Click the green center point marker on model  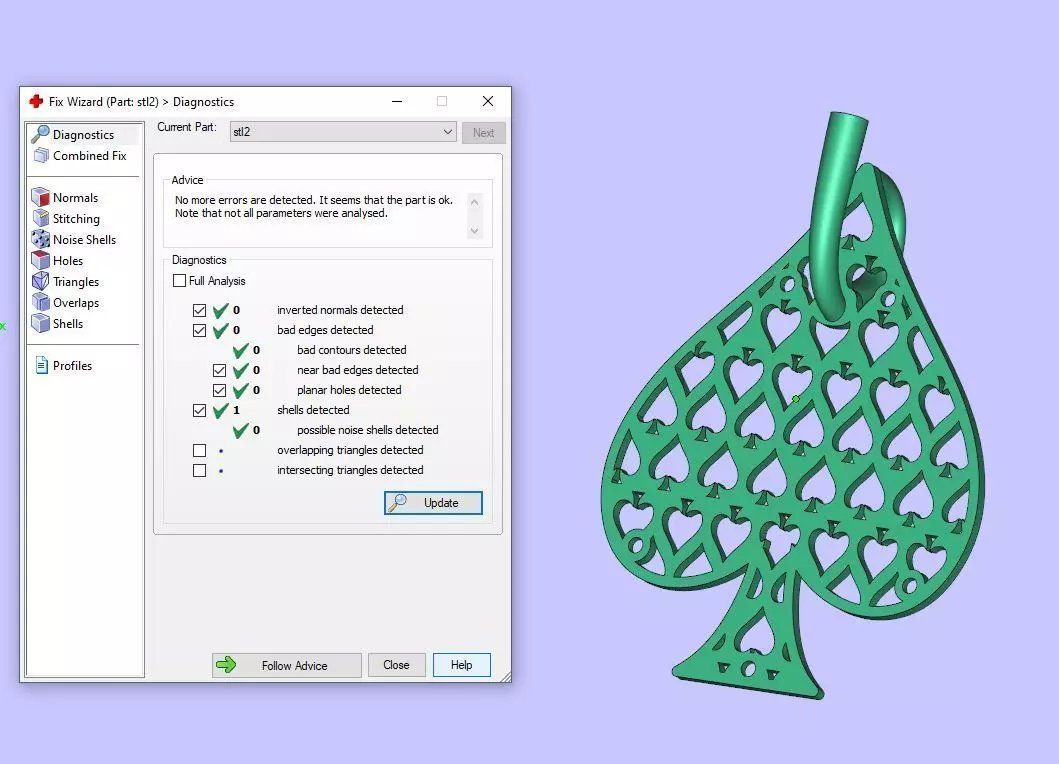[796, 399]
